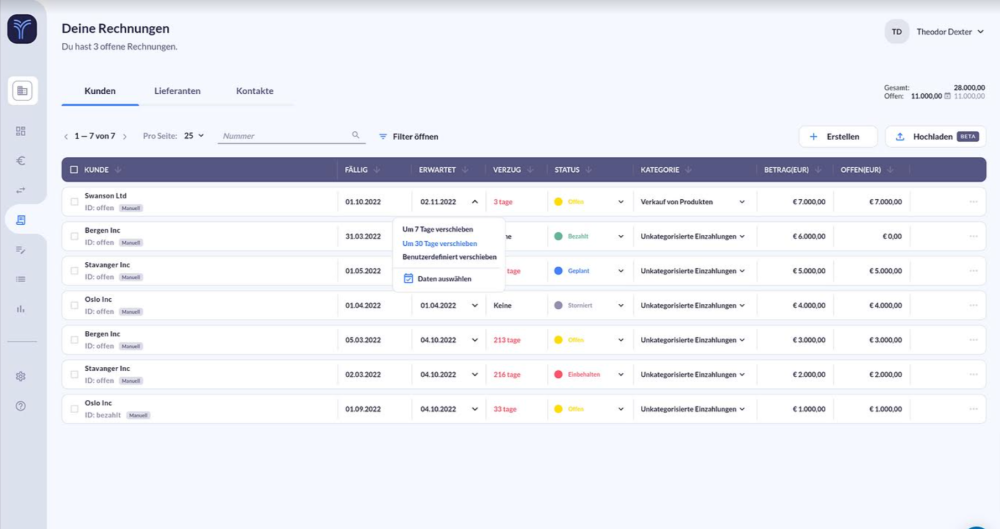Screen dimensions: 1000x529
Task: Open the transfers arrows icon in sidebar
Action: pos(21,190)
